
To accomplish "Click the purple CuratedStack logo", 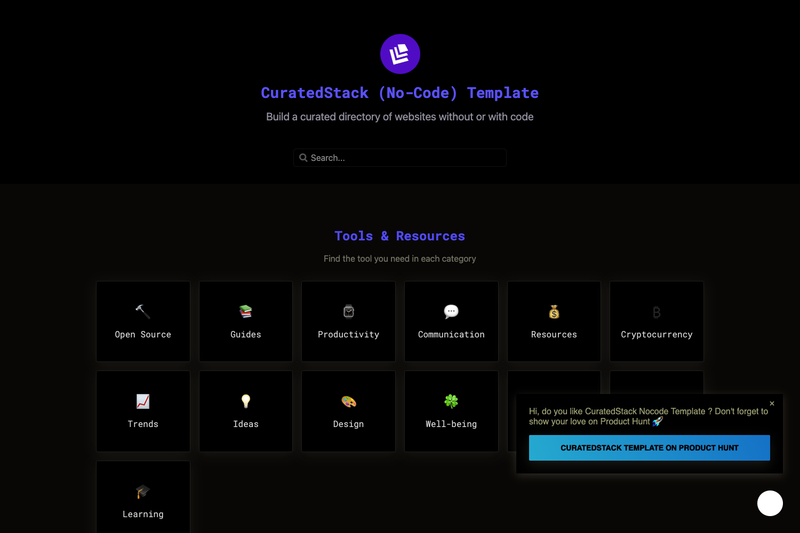I will point(400,54).
